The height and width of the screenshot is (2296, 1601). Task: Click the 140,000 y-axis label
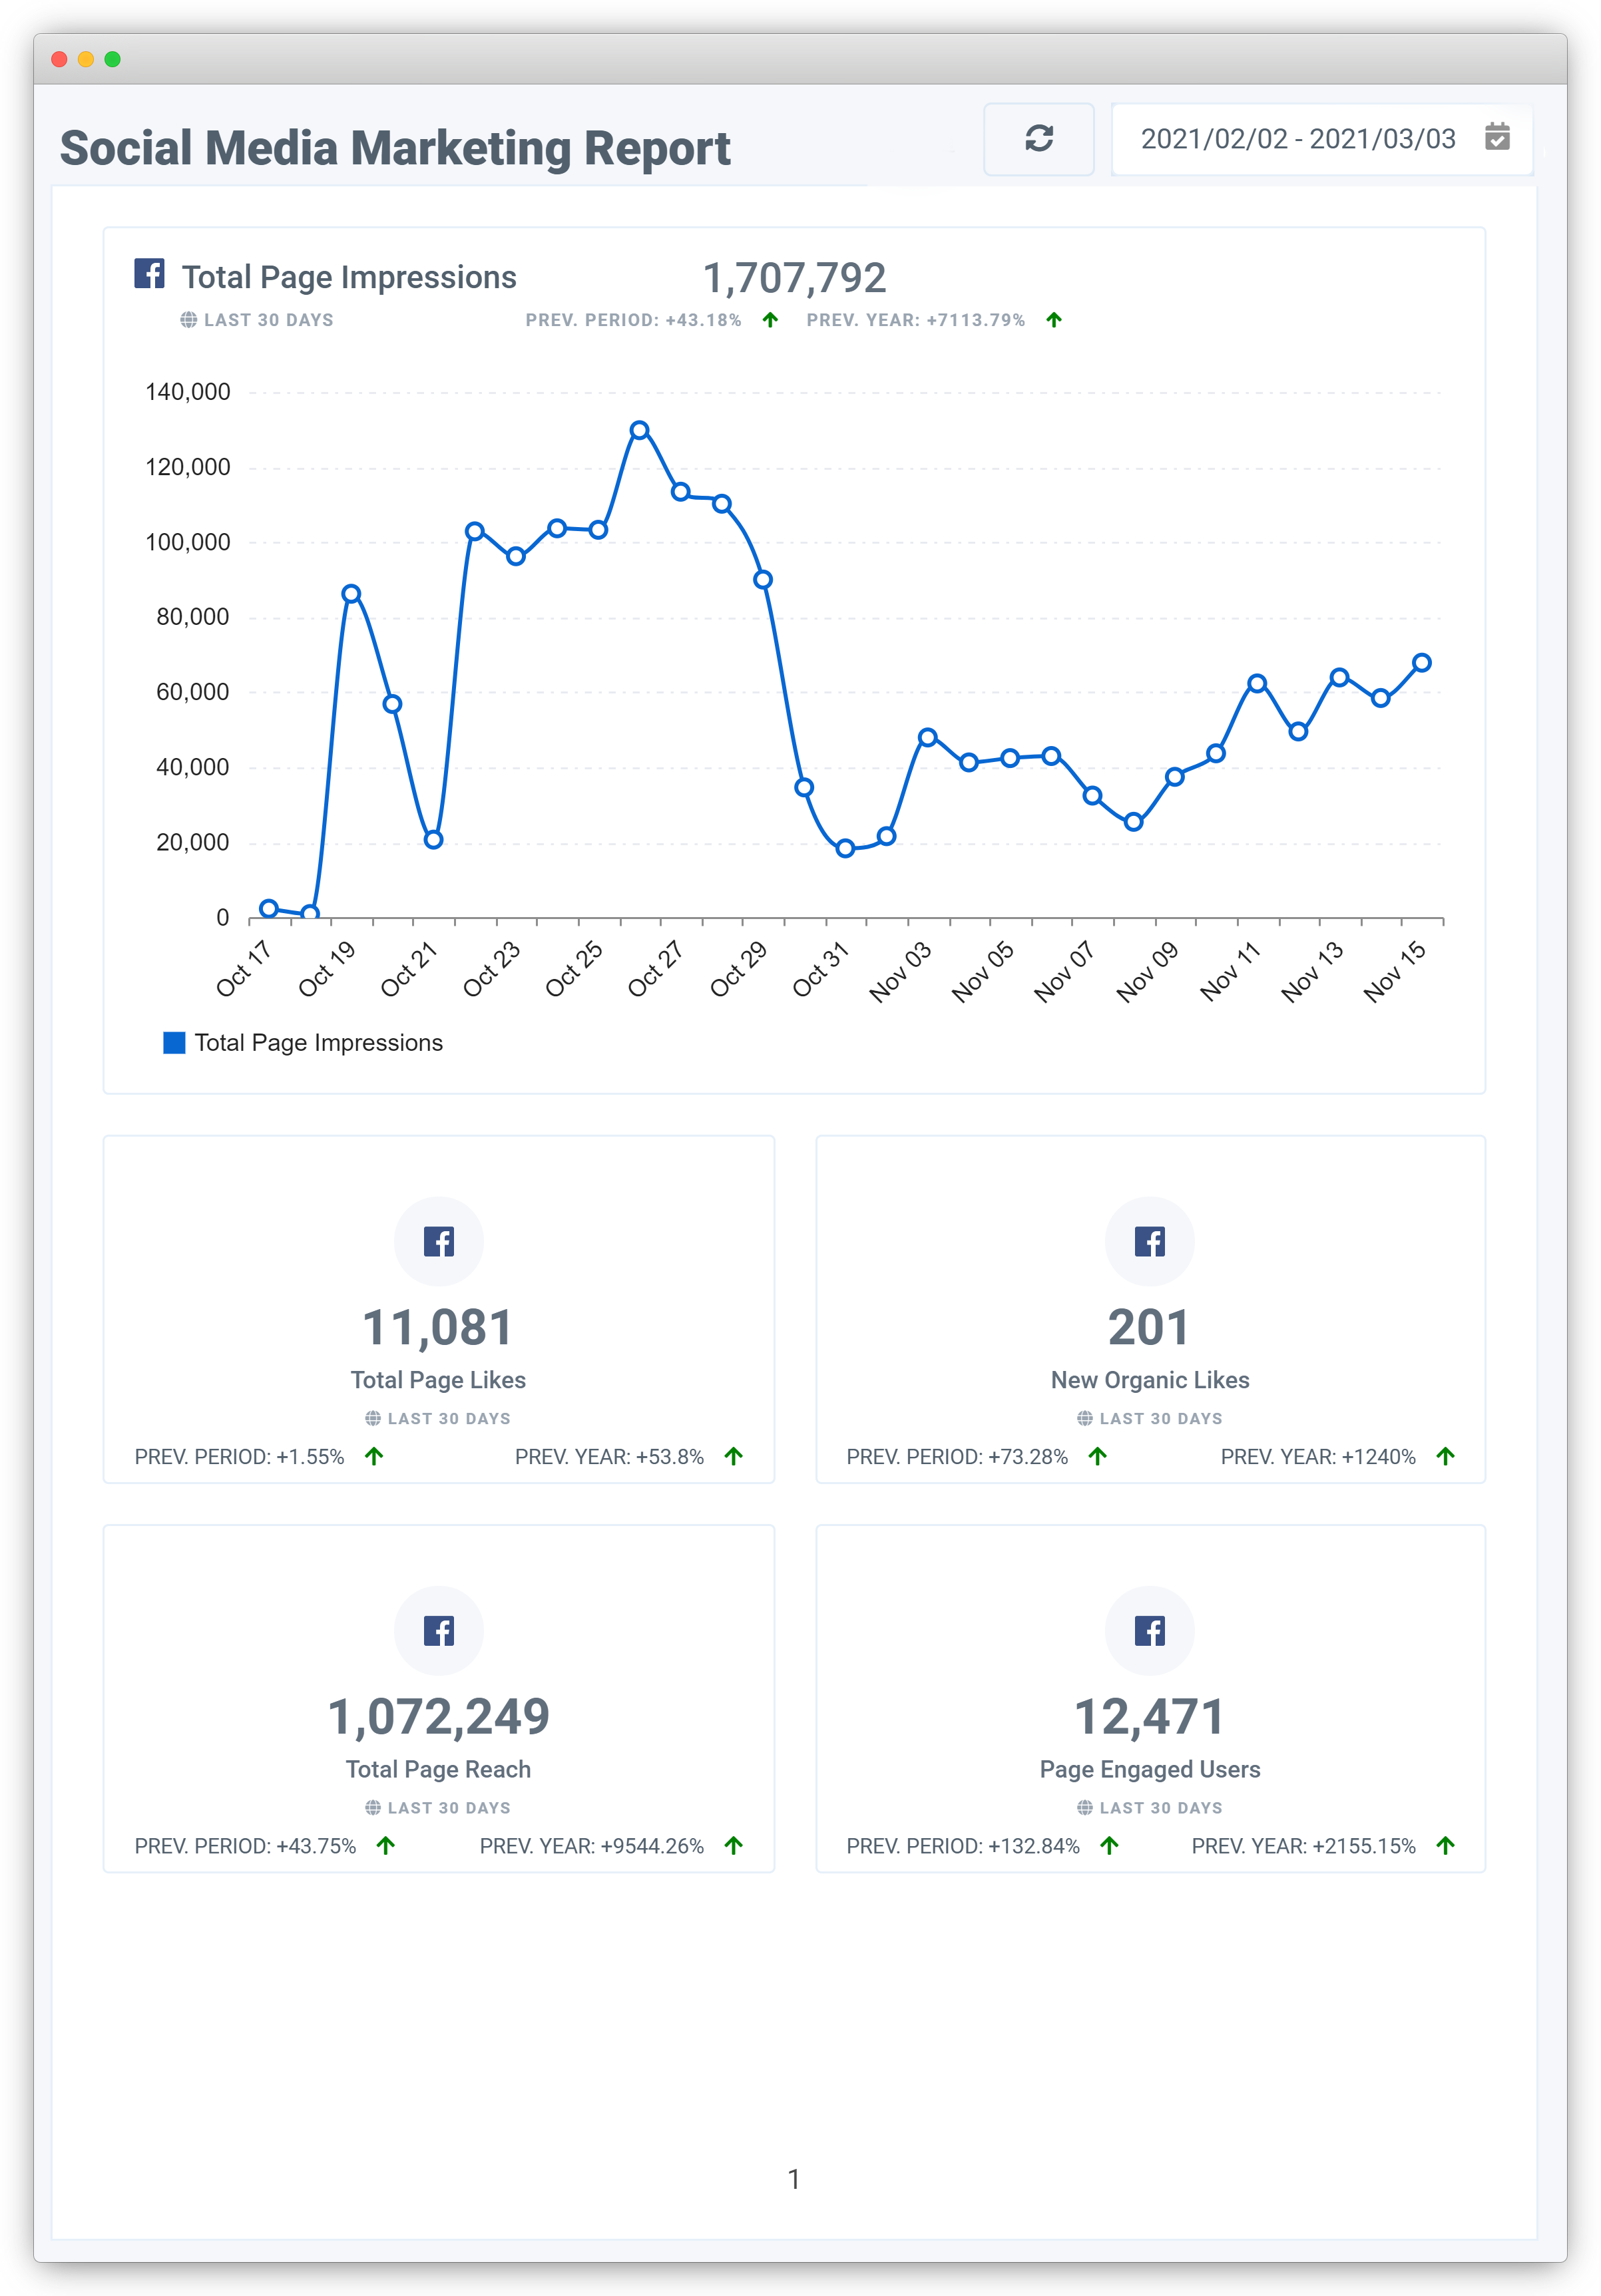tap(188, 392)
